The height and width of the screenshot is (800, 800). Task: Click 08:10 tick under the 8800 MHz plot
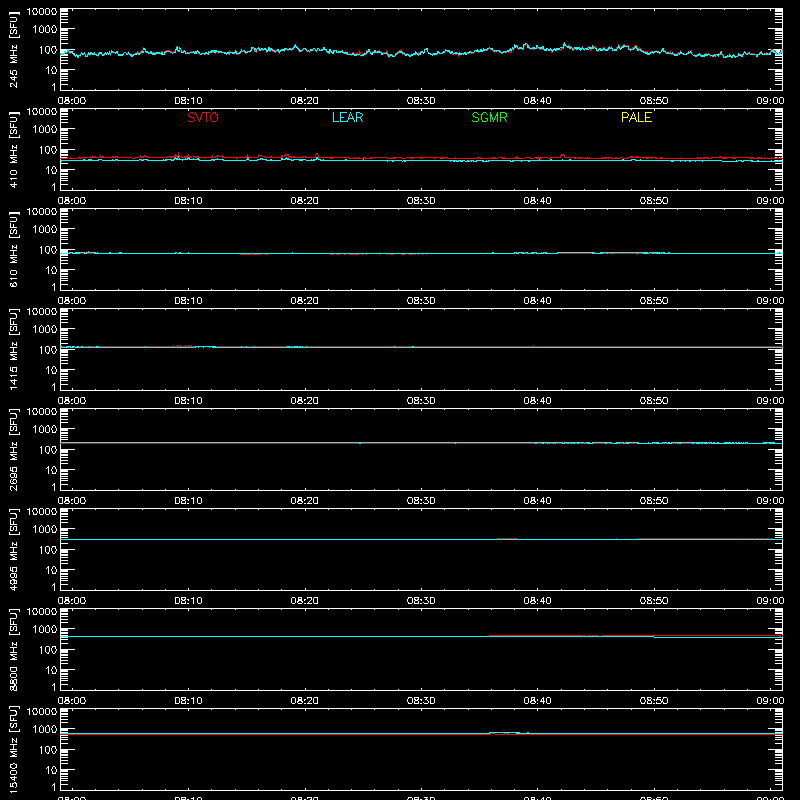(188, 701)
